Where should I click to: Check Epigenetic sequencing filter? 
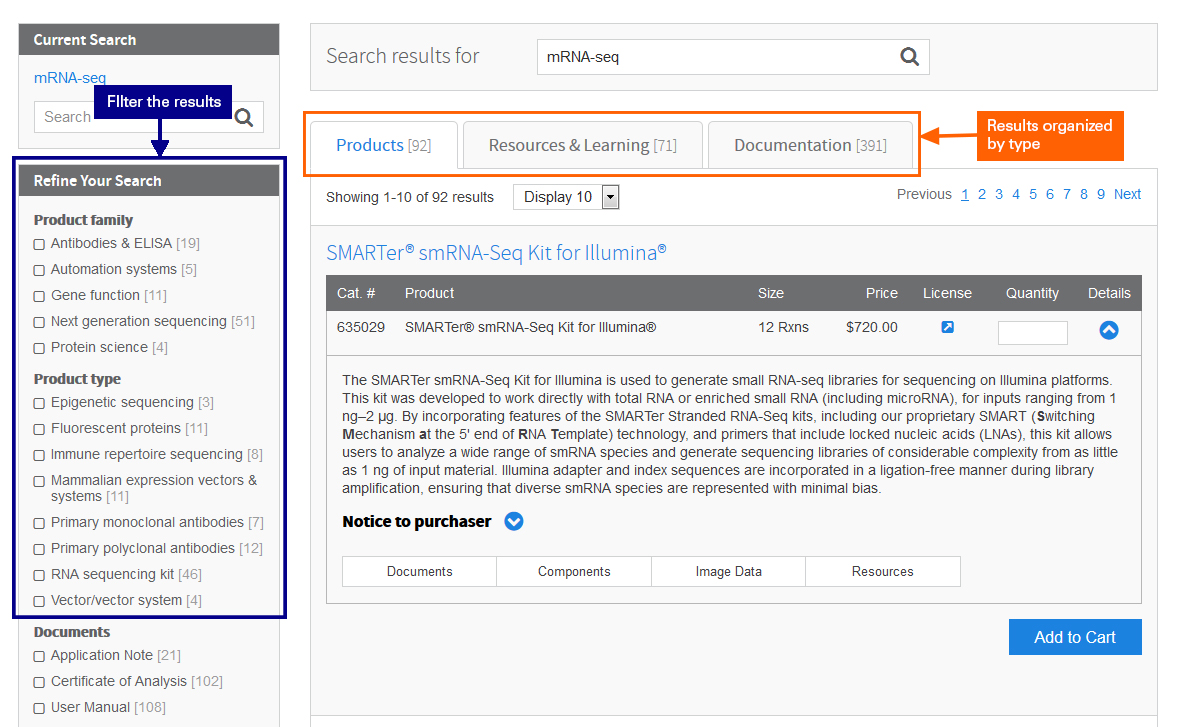(x=39, y=403)
